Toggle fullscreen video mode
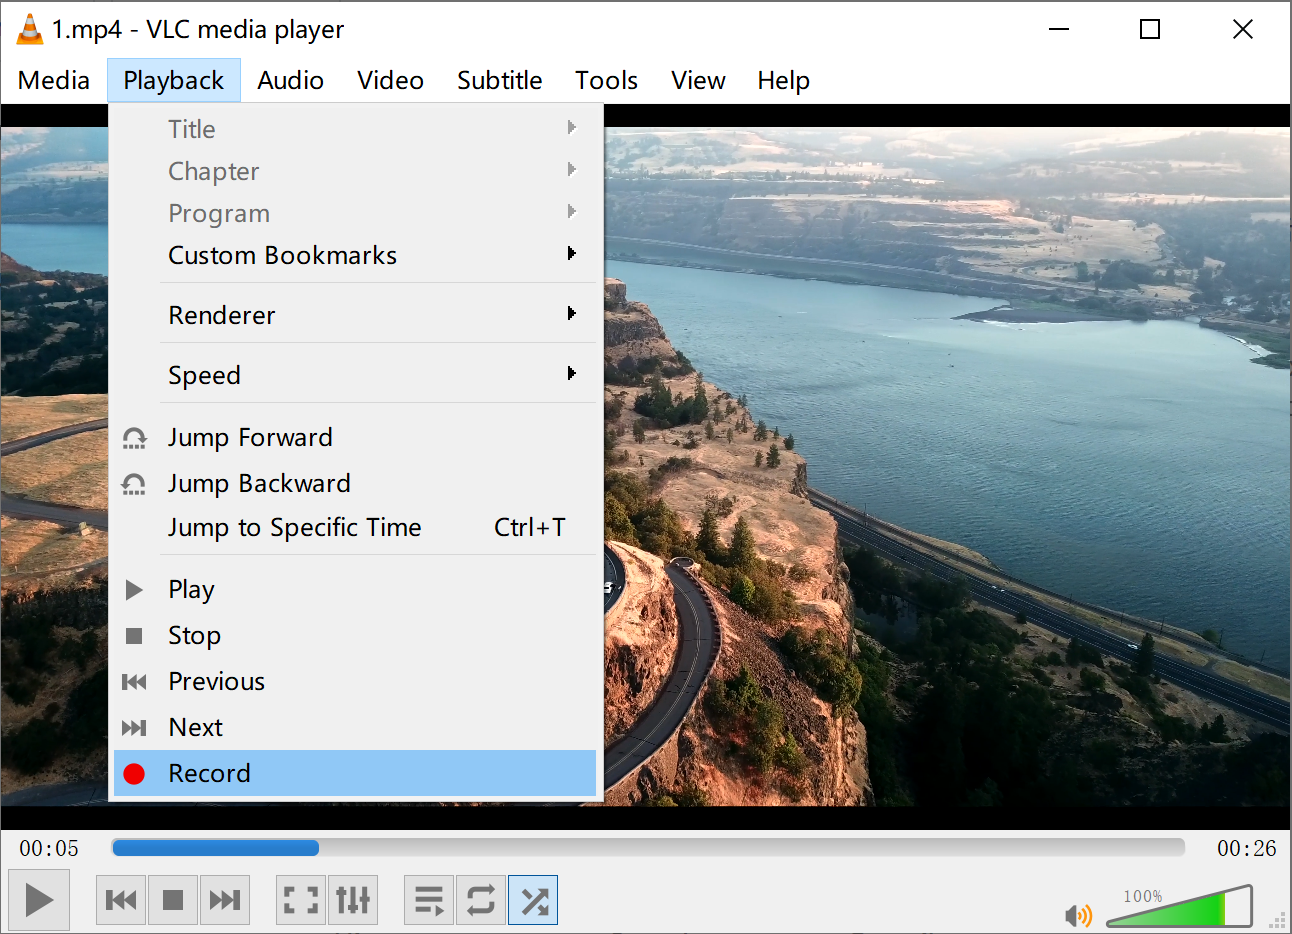The width and height of the screenshot is (1292, 934). coord(300,900)
